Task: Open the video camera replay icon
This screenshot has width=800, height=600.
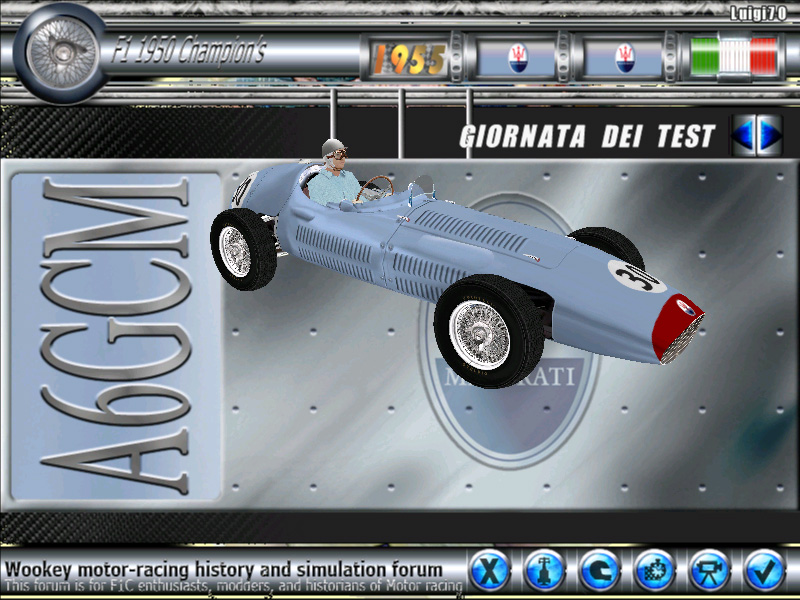Action: click(710, 570)
